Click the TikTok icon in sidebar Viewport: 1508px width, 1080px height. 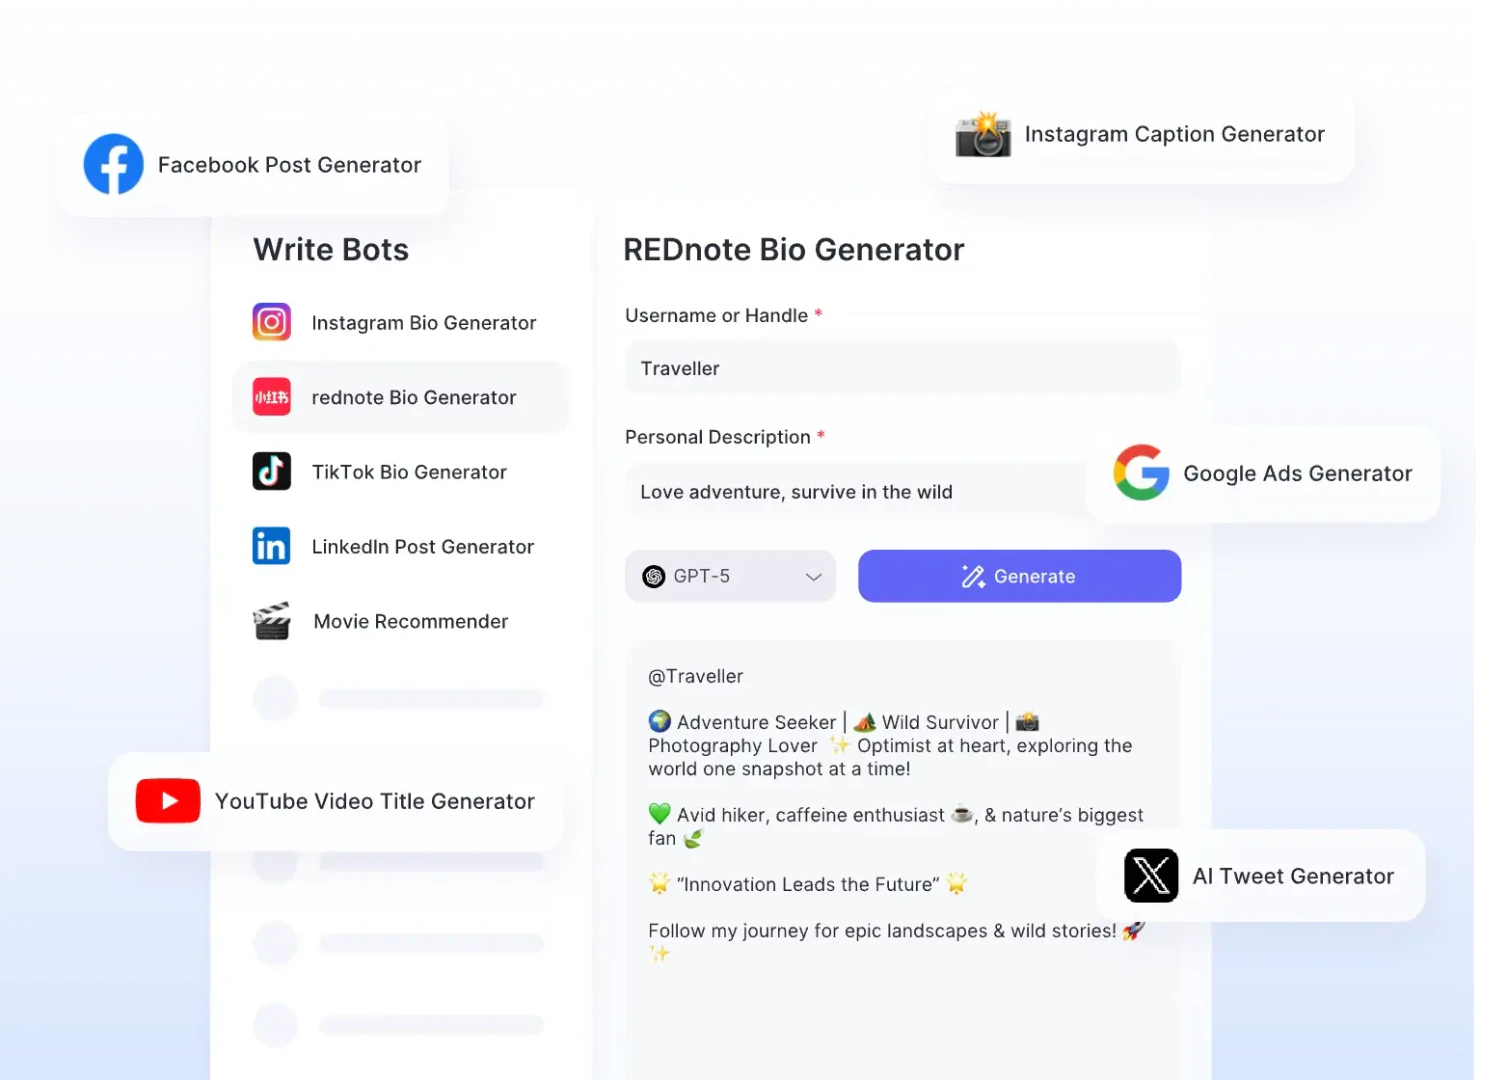(271, 471)
